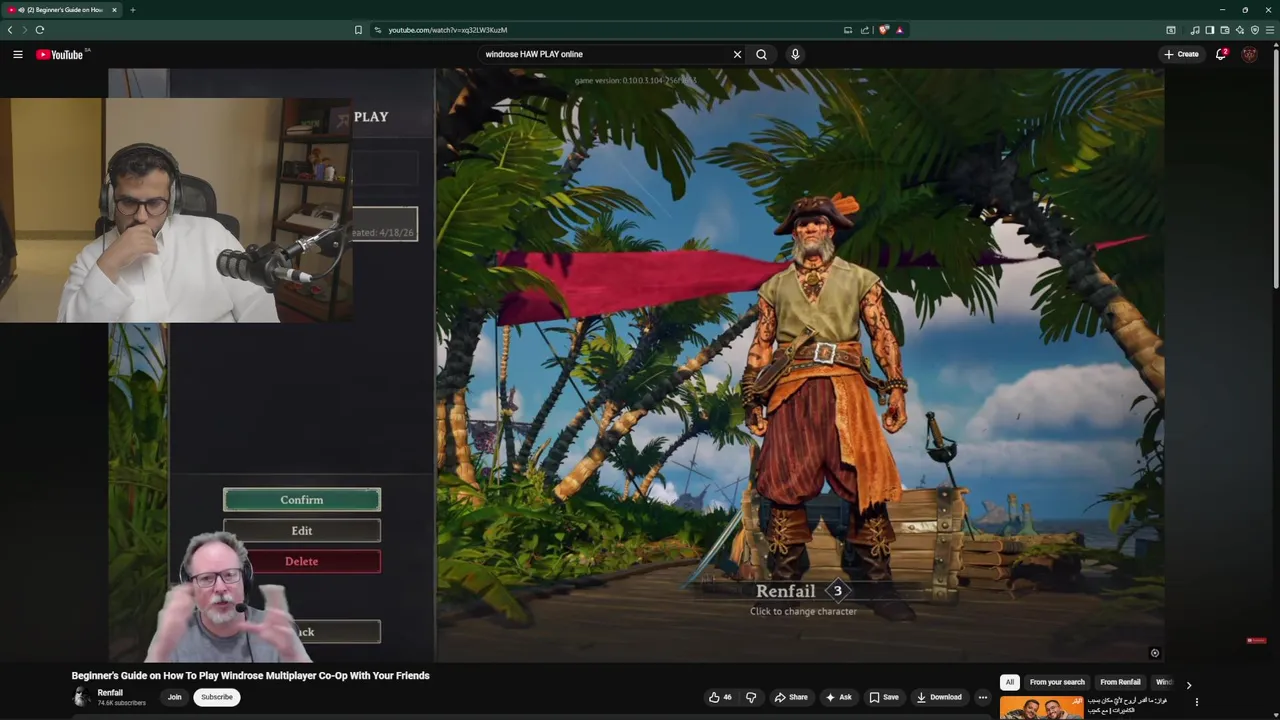Select the All filter chip
The image size is (1280, 720).
pyautogui.click(x=1009, y=682)
